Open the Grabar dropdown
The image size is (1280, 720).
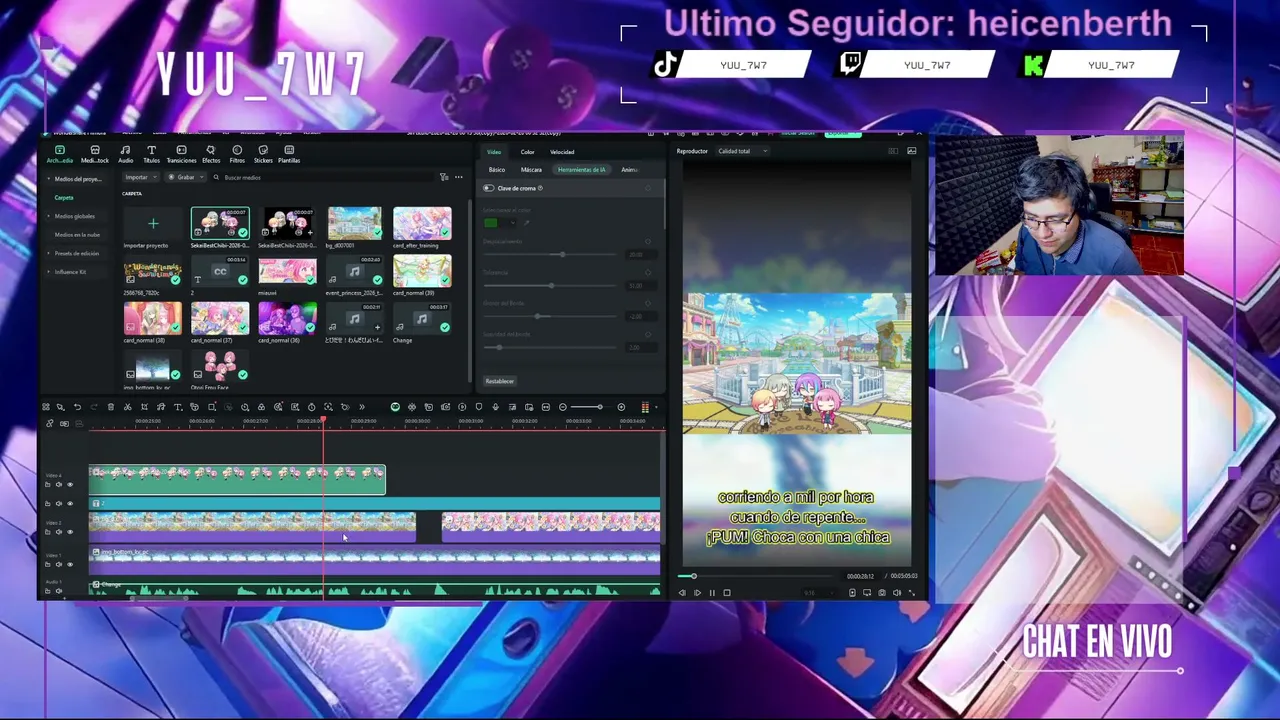[186, 177]
